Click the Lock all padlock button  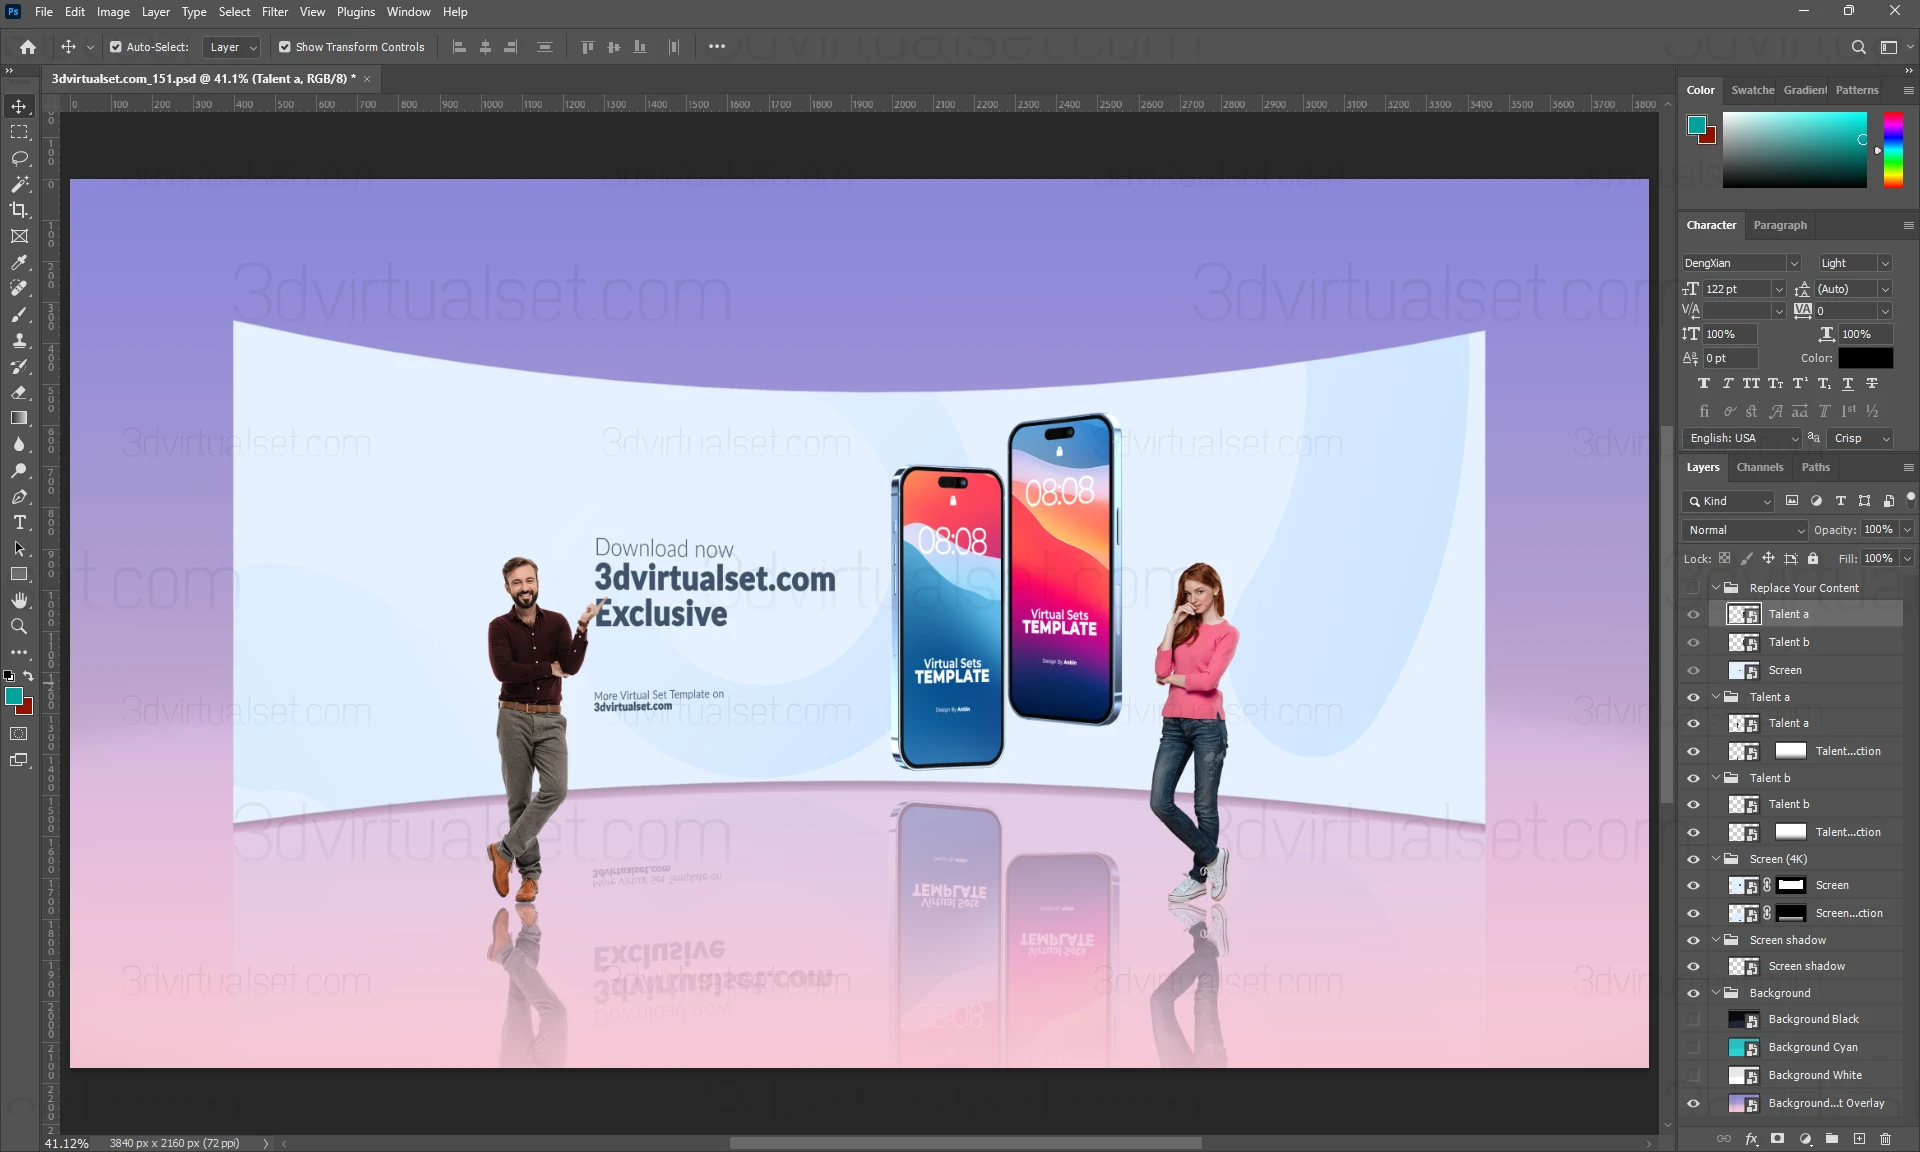(x=1813, y=558)
